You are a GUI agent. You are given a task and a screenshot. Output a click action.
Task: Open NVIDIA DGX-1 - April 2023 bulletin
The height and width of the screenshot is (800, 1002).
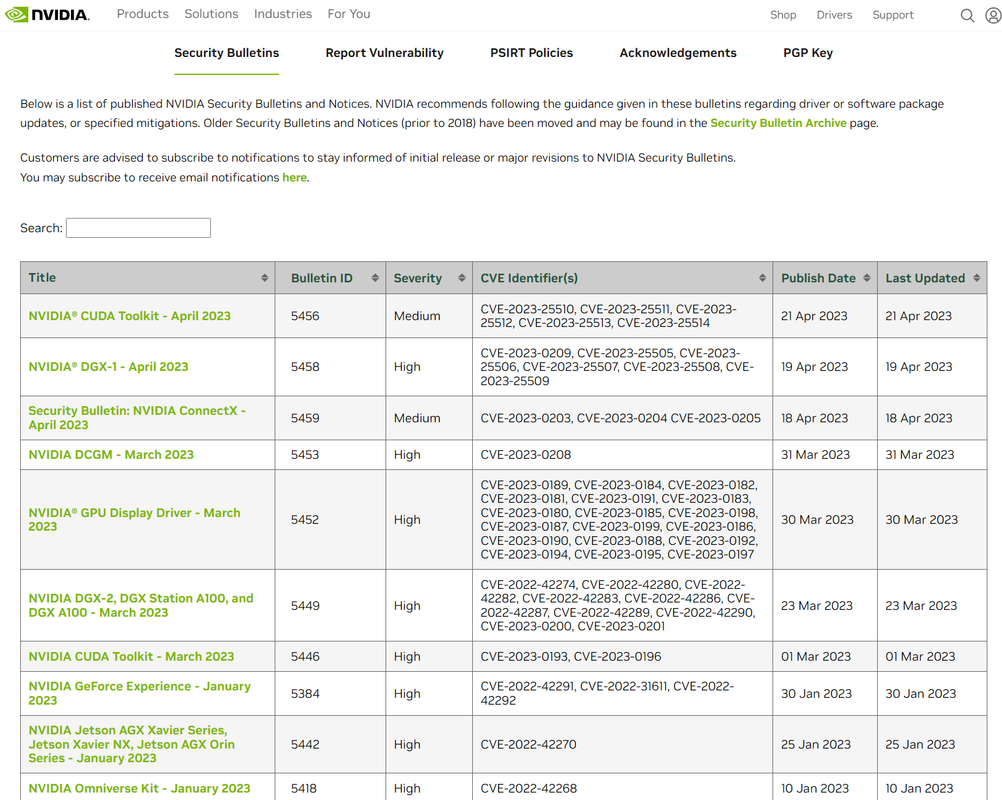pos(109,367)
